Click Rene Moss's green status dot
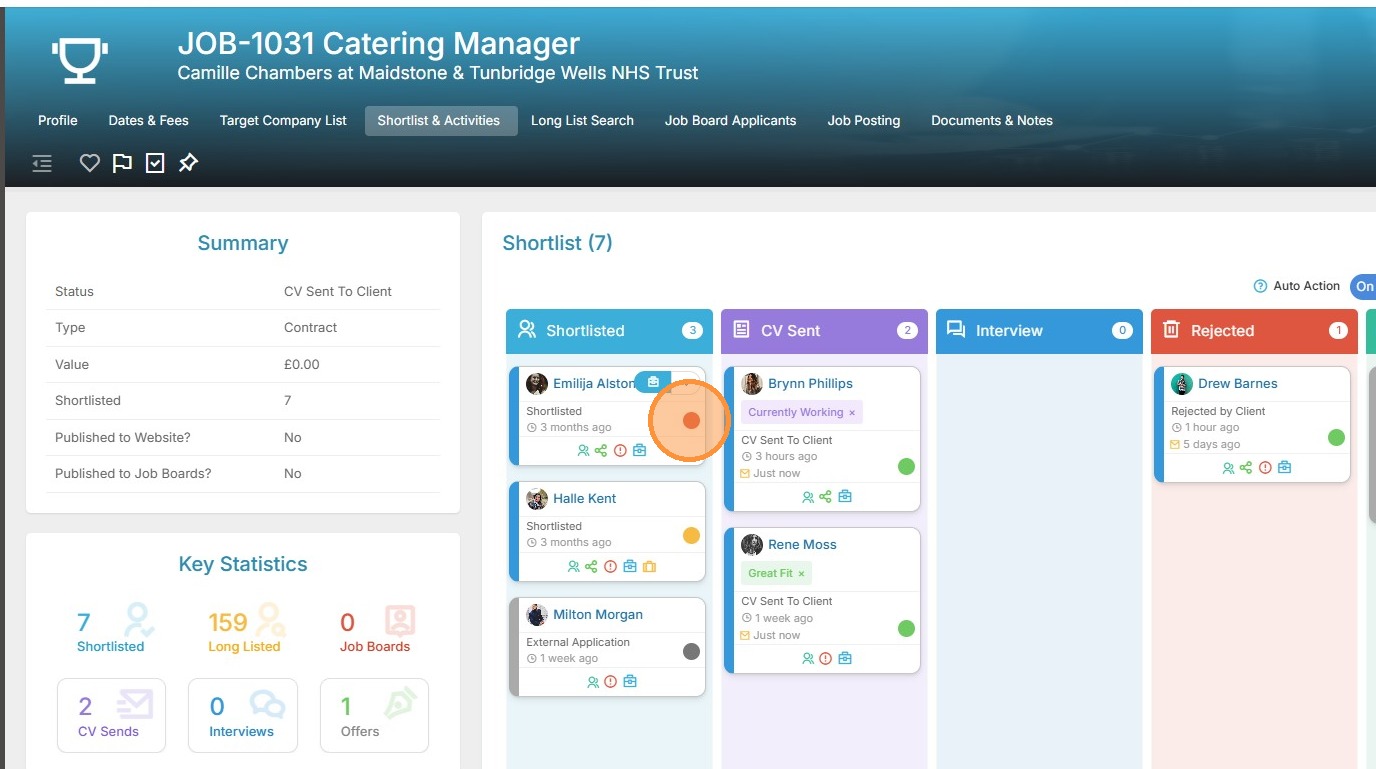Viewport: 1376px width, 769px height. pos(906,628)
